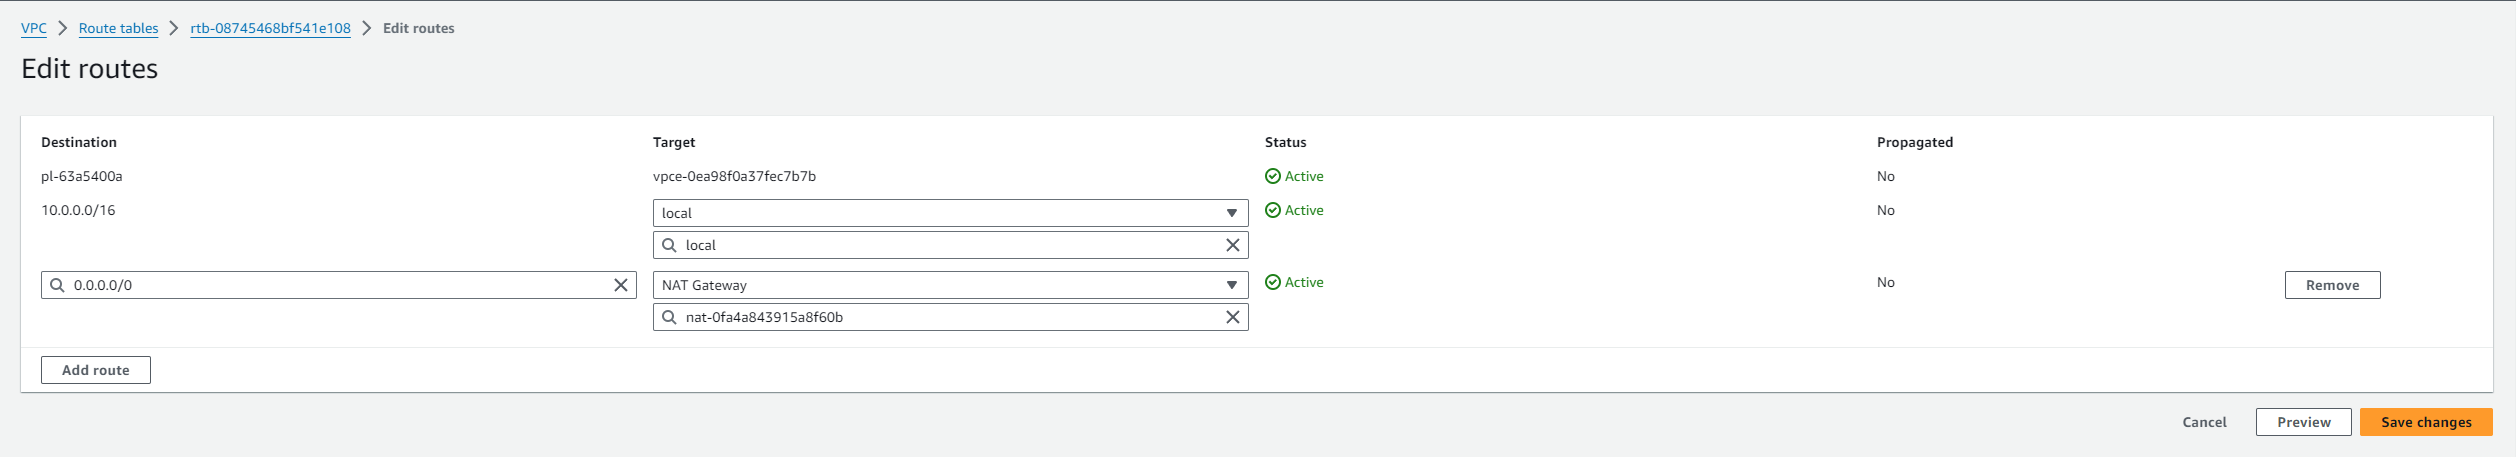Click Active status icon for 0.0.0.0/0 route
This screenshot has width=2516, height=457.
(1272, 283)
